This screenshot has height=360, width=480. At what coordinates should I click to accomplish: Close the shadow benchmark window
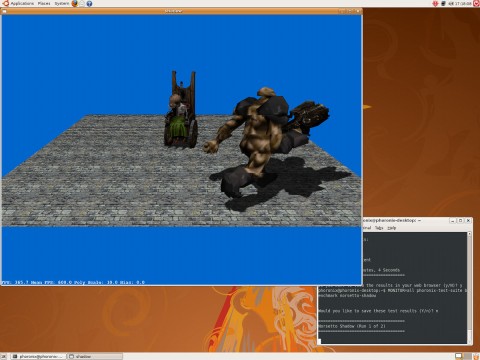pos(358,11)
